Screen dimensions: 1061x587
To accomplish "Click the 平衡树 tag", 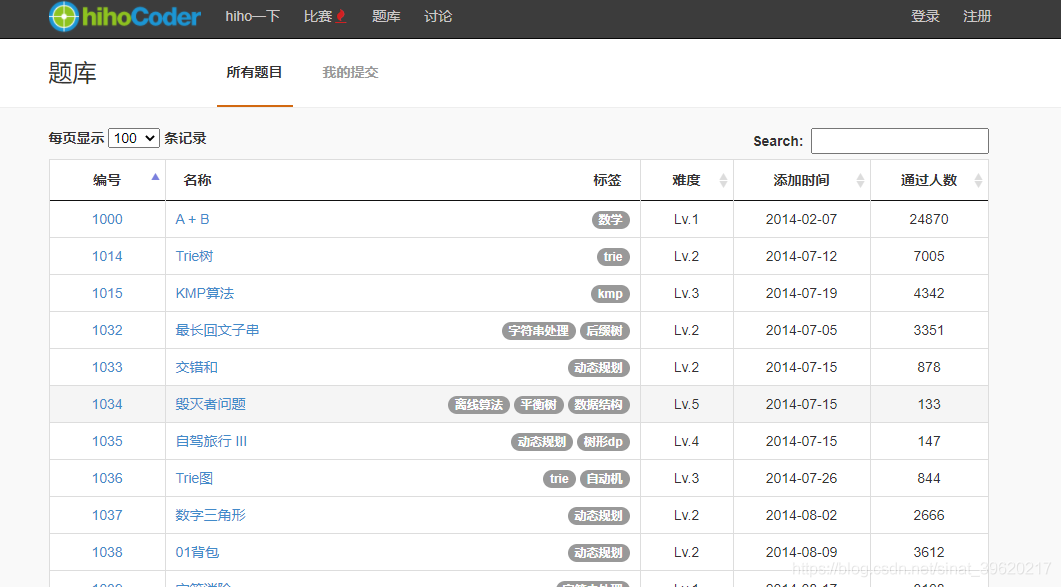I will 539,405.
